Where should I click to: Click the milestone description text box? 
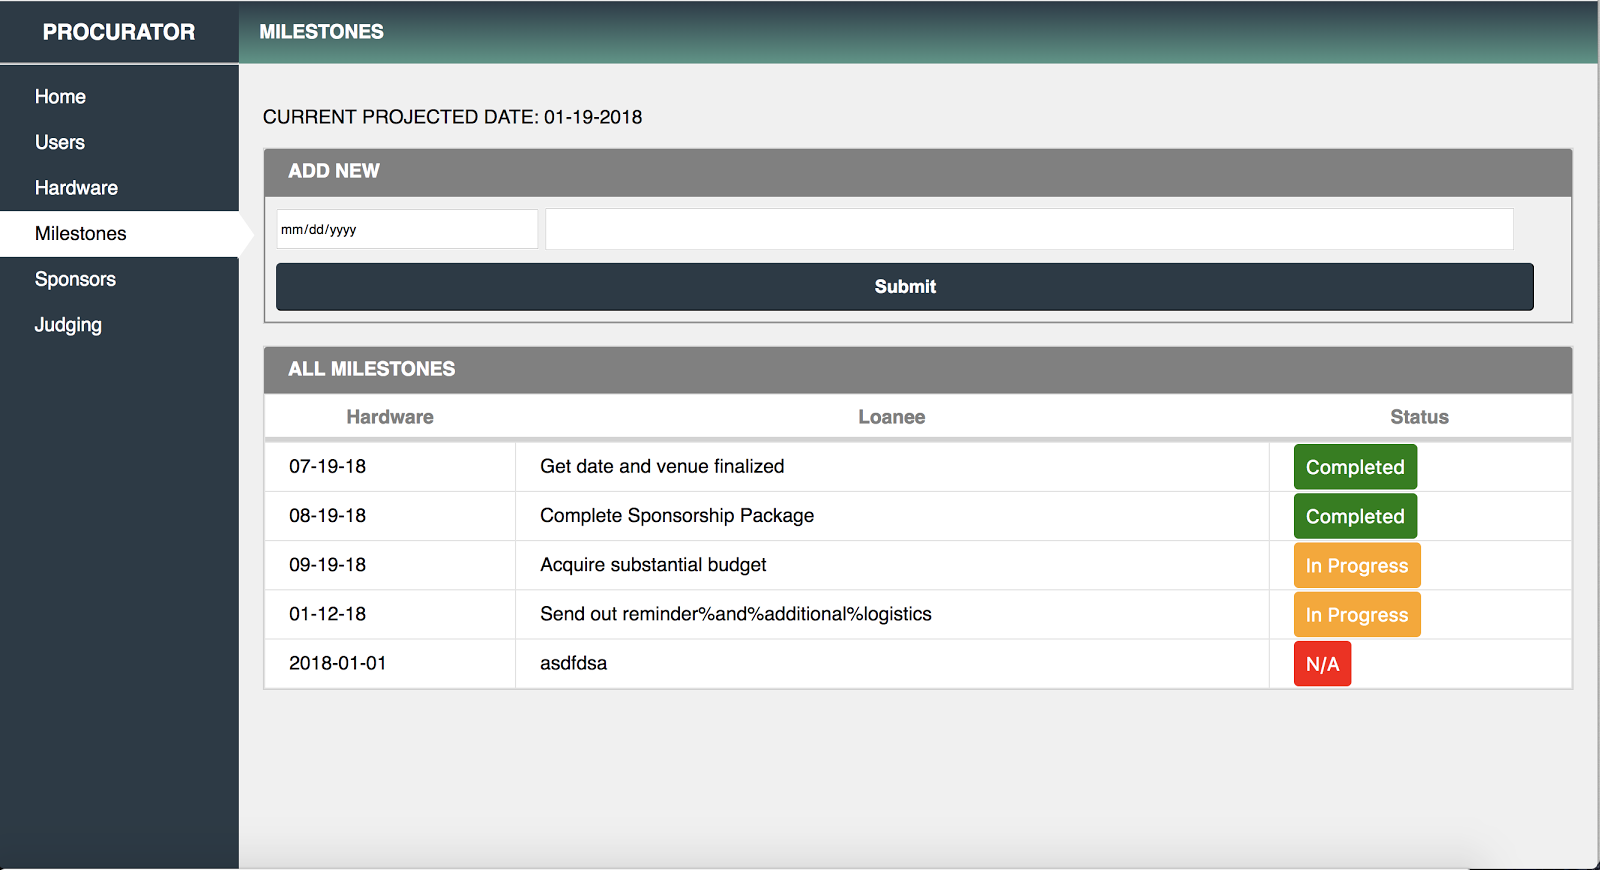[1028, 229]
